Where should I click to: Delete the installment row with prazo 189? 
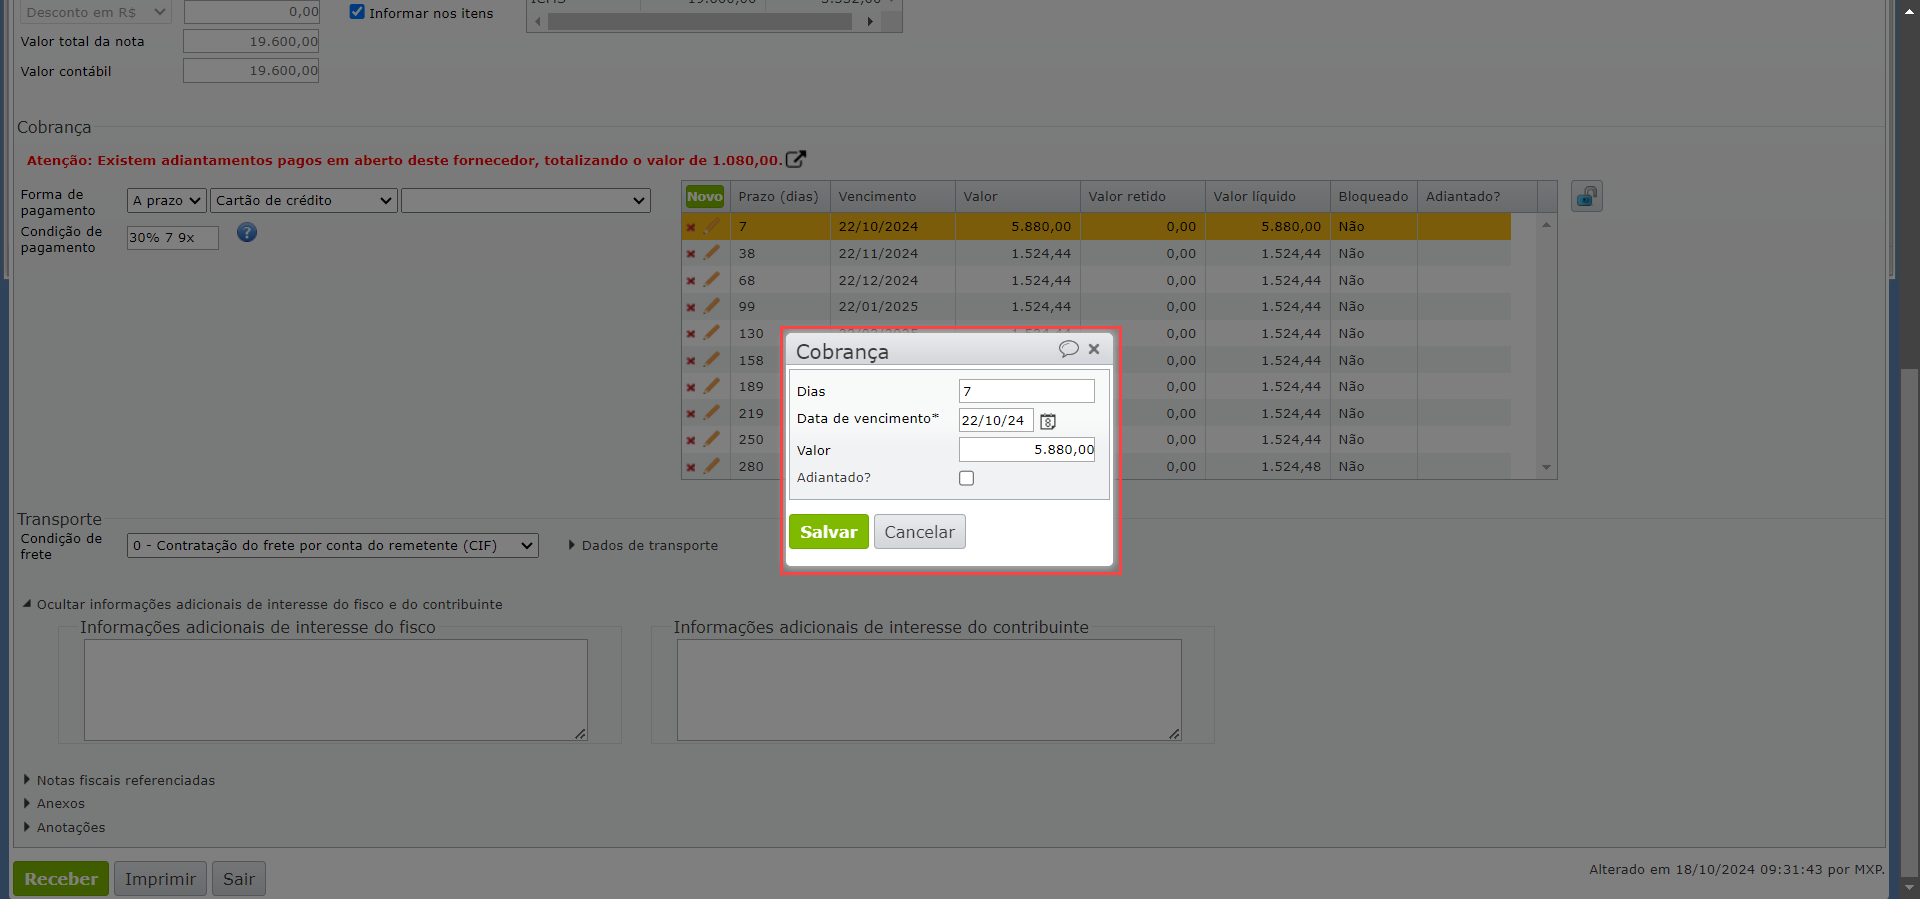pos(691,387)
